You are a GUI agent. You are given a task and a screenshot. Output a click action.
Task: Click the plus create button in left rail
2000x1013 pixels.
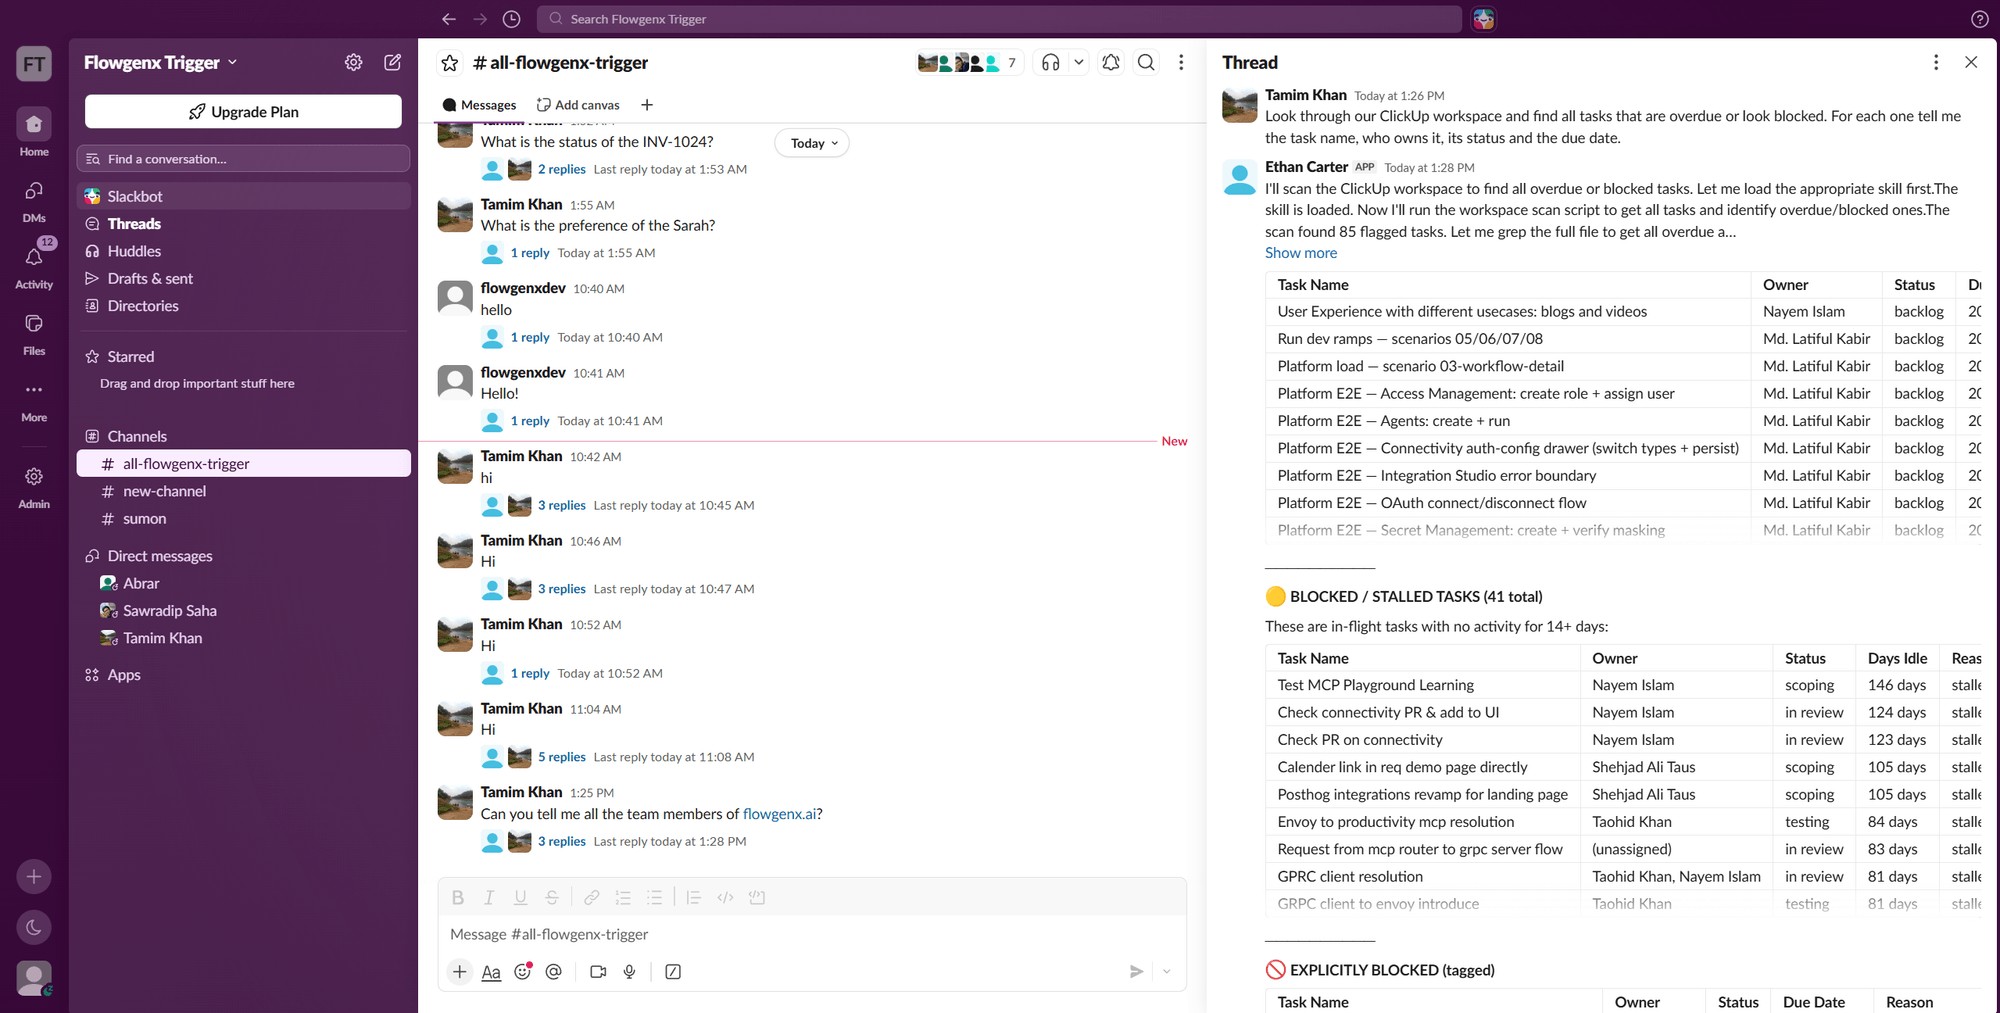(x=34, y=877)
